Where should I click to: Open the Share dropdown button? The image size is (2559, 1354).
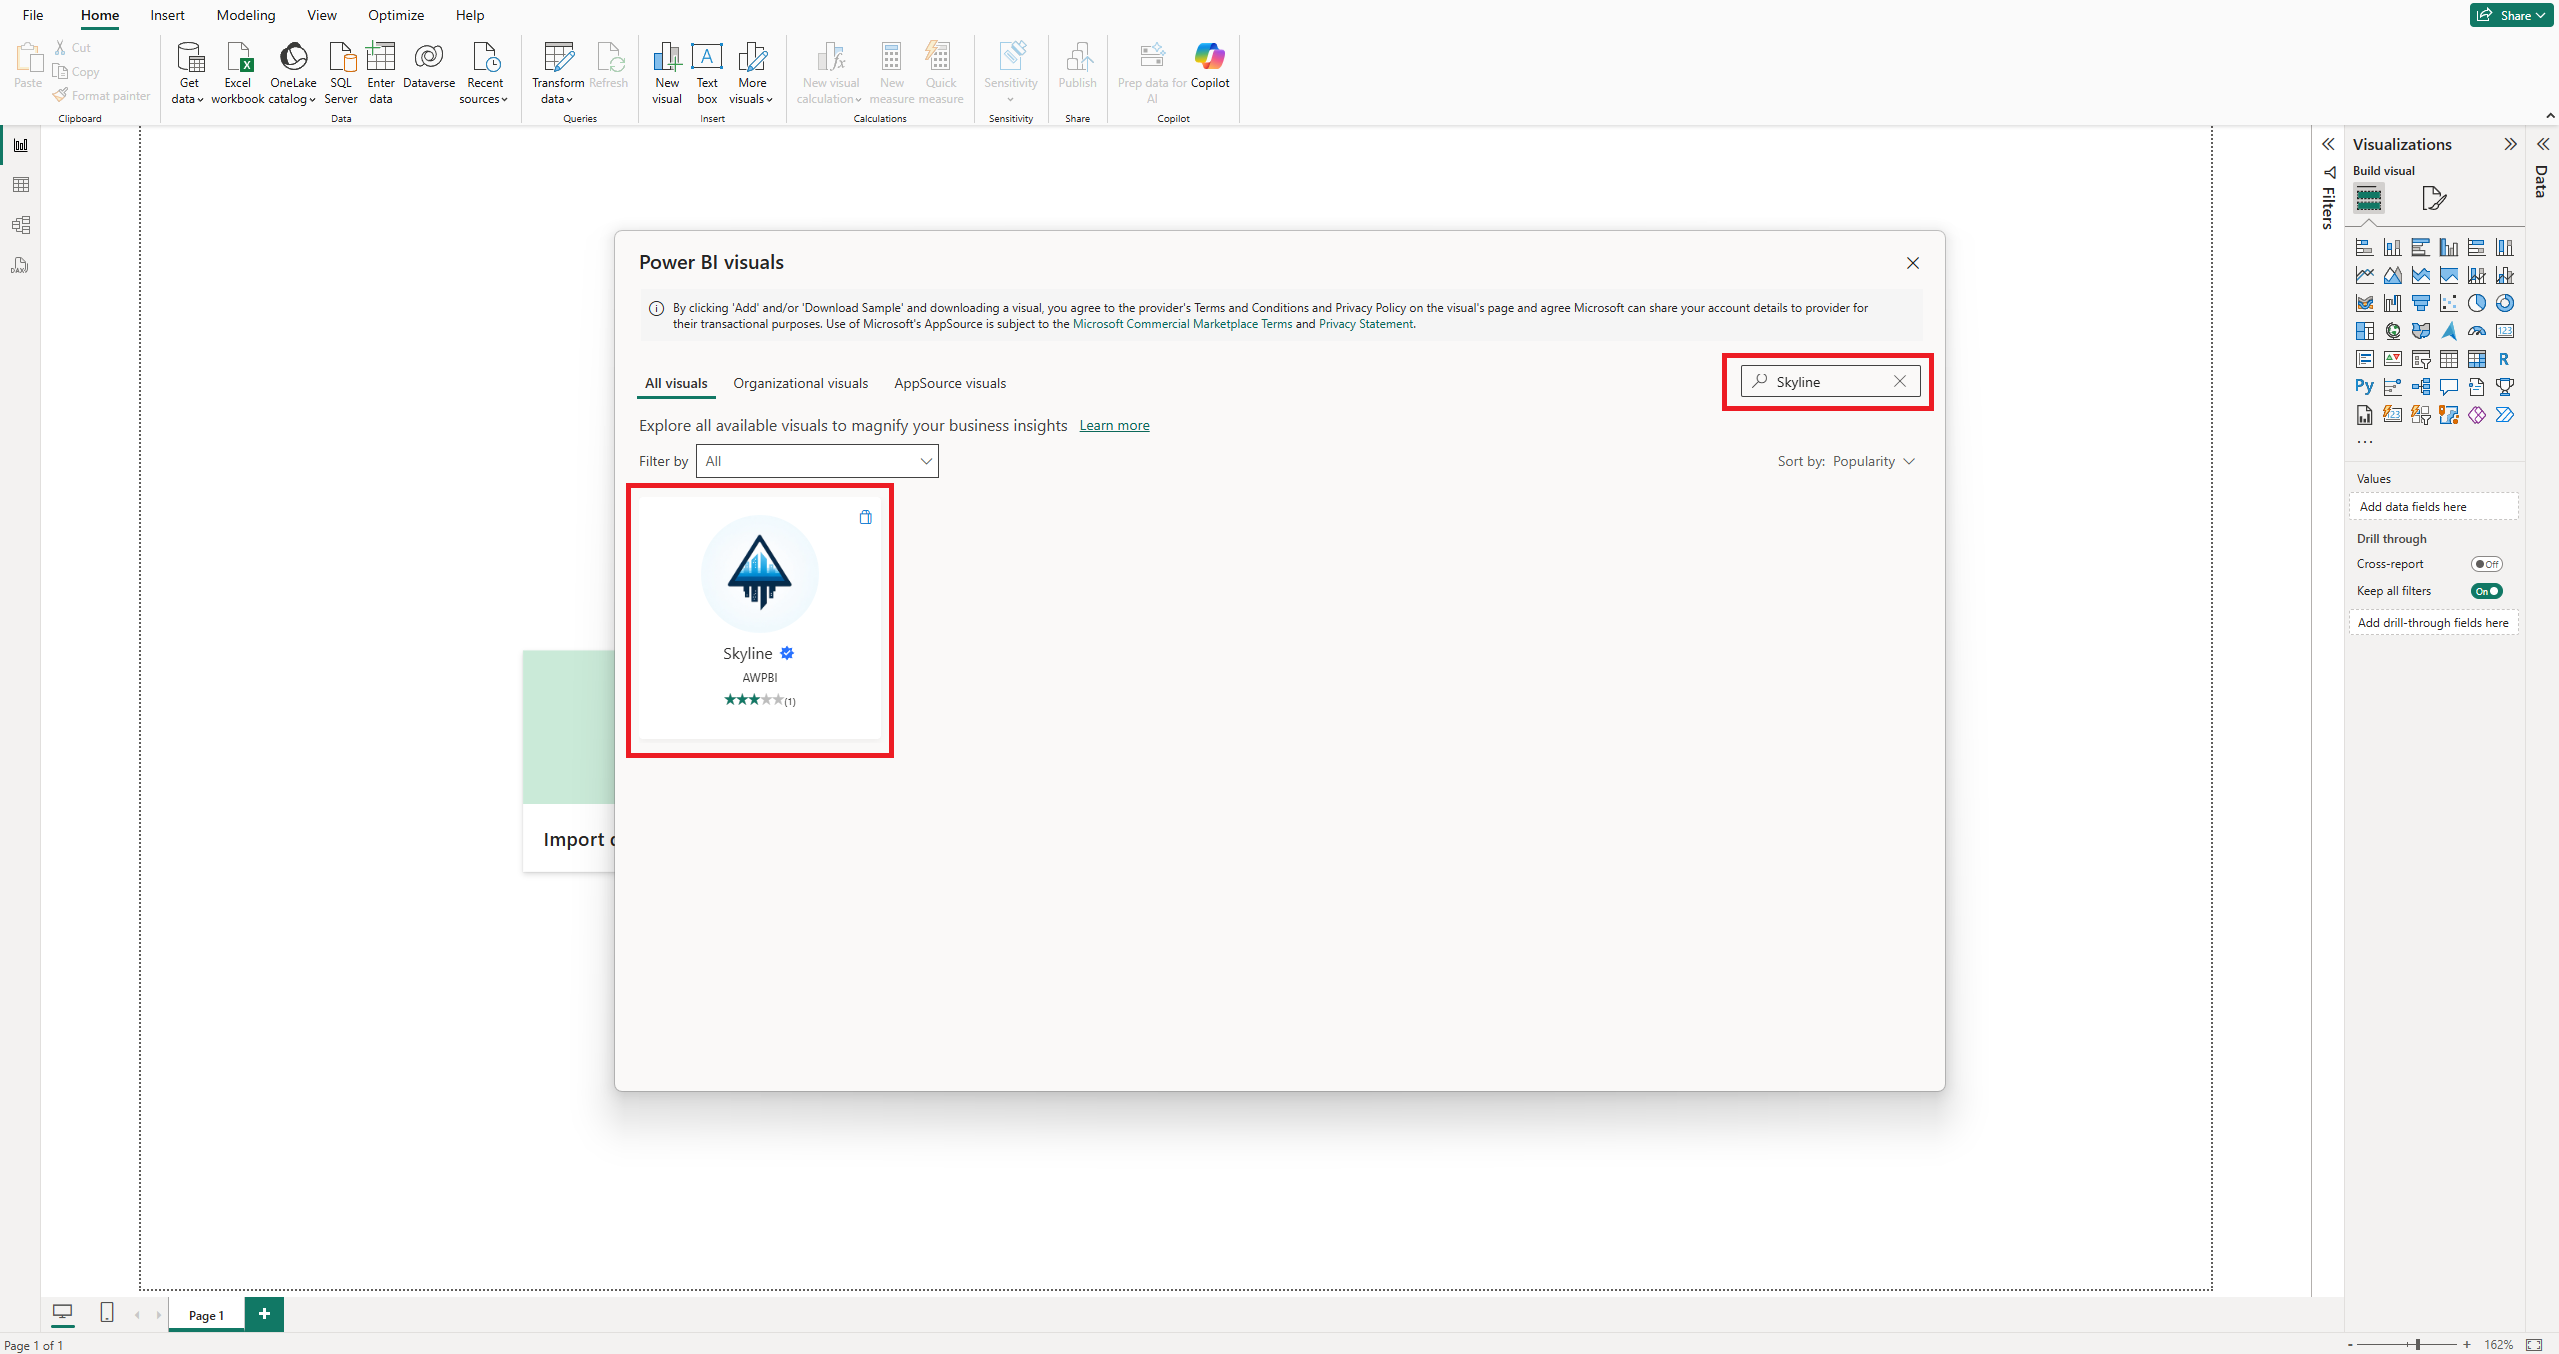point(2512,15)
